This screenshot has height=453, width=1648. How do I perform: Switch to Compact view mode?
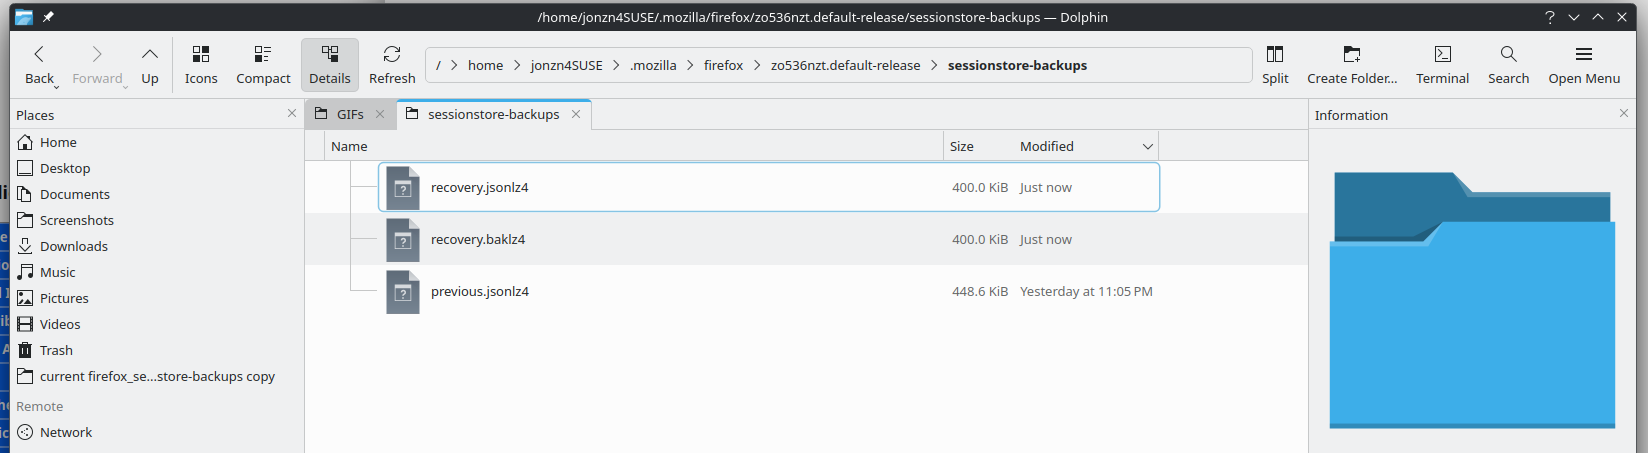click(263, 64)
